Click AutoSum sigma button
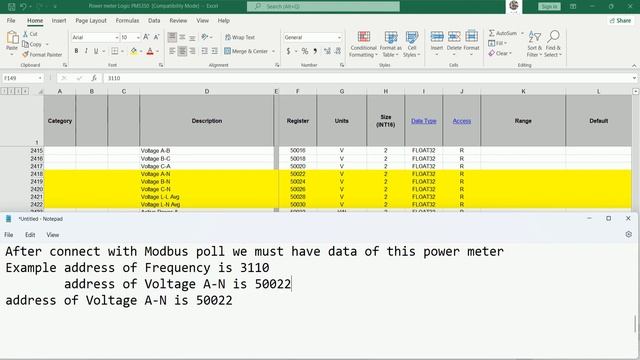The width and height of the screenshot is (640, 360). pyautogui.click(x=502, y=33)
